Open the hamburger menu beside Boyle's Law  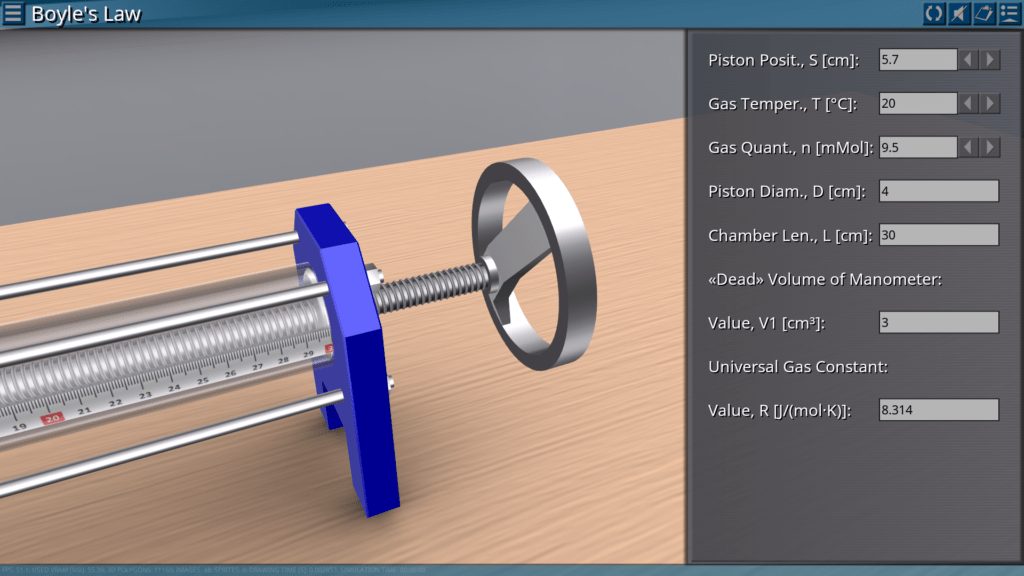click(14, 14)
